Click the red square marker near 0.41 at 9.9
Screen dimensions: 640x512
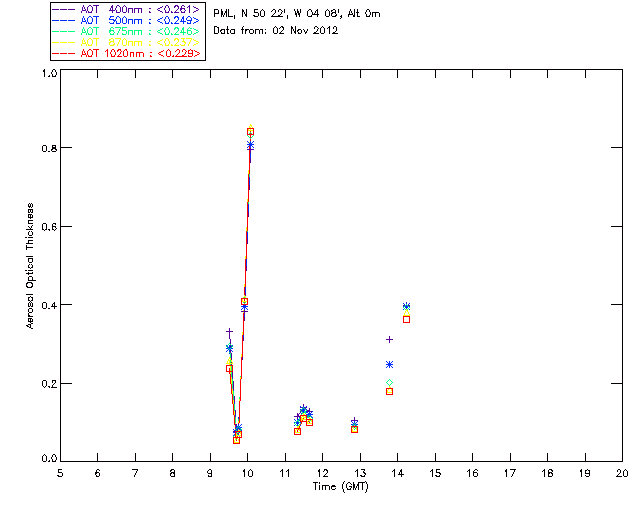pyautogui.click(x=244, y=302)
